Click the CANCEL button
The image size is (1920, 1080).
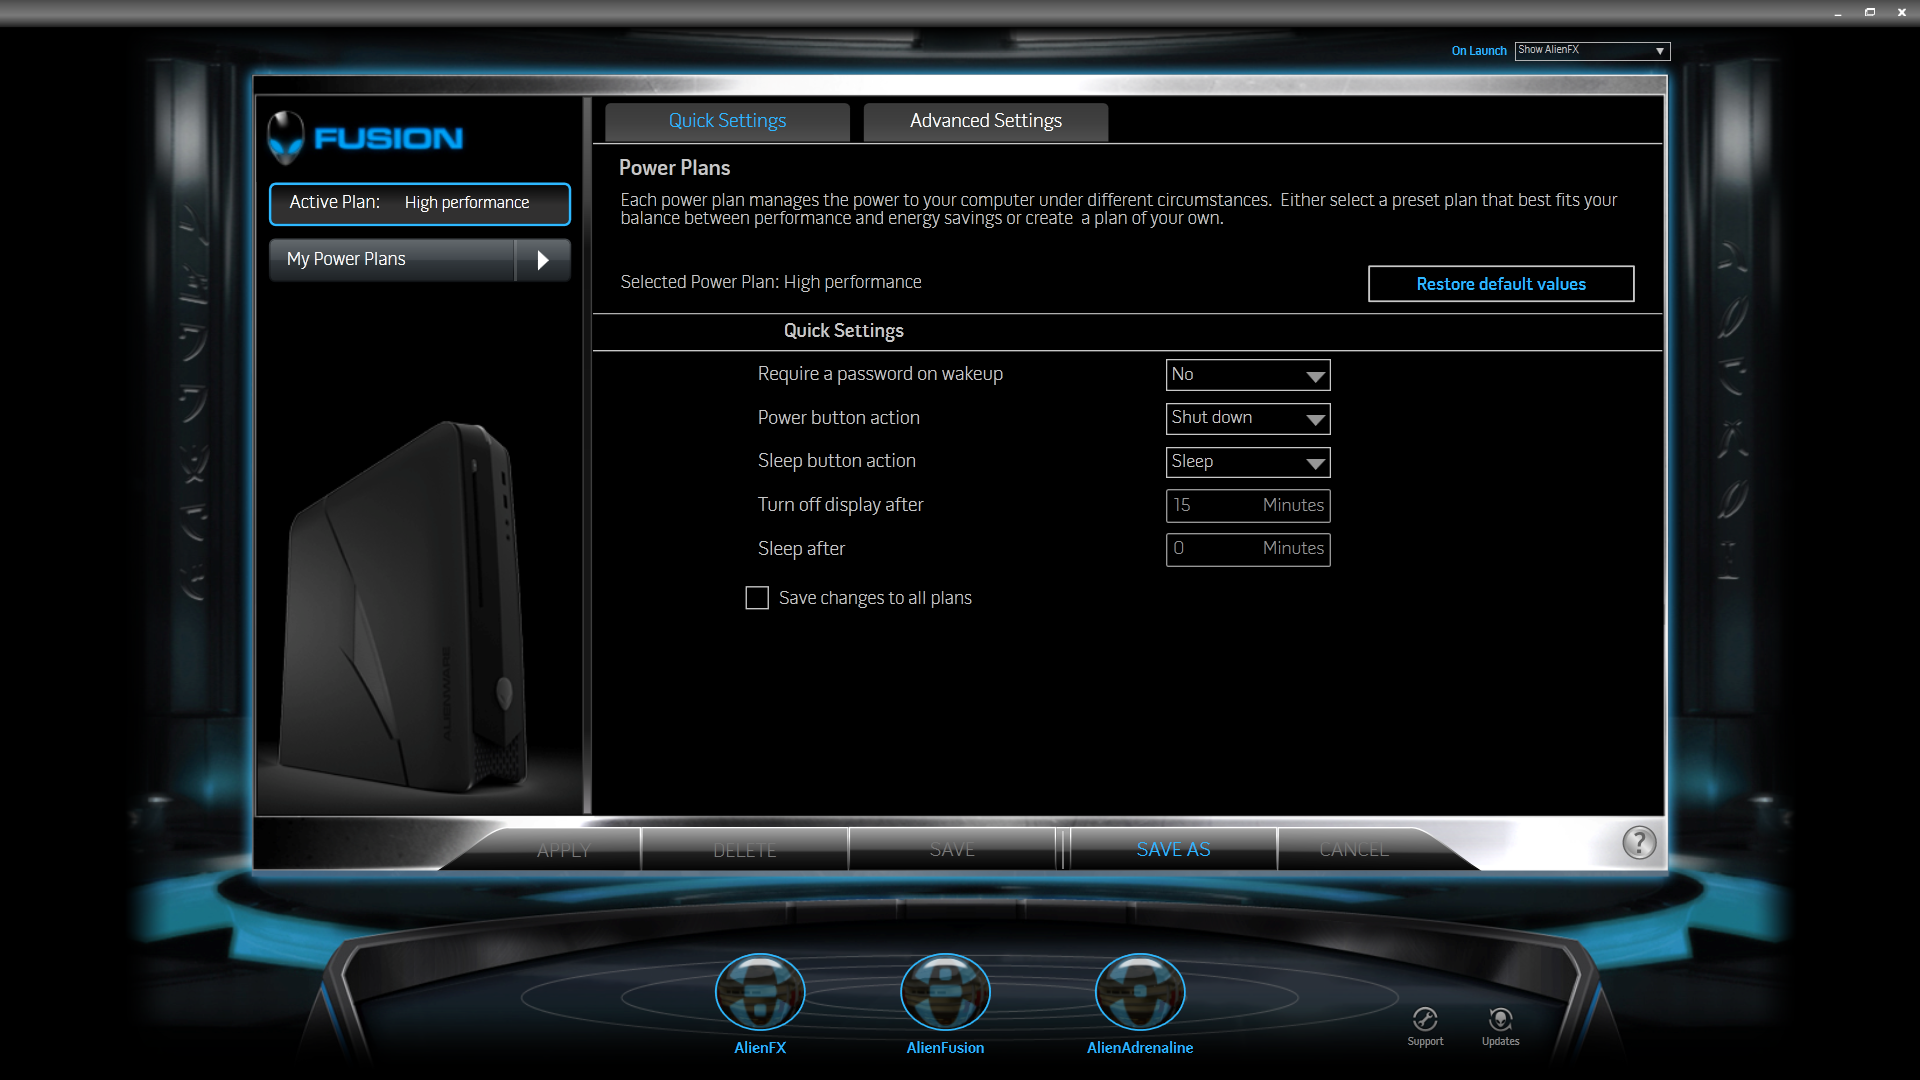pyautogui.click(x=1354, y=850)
